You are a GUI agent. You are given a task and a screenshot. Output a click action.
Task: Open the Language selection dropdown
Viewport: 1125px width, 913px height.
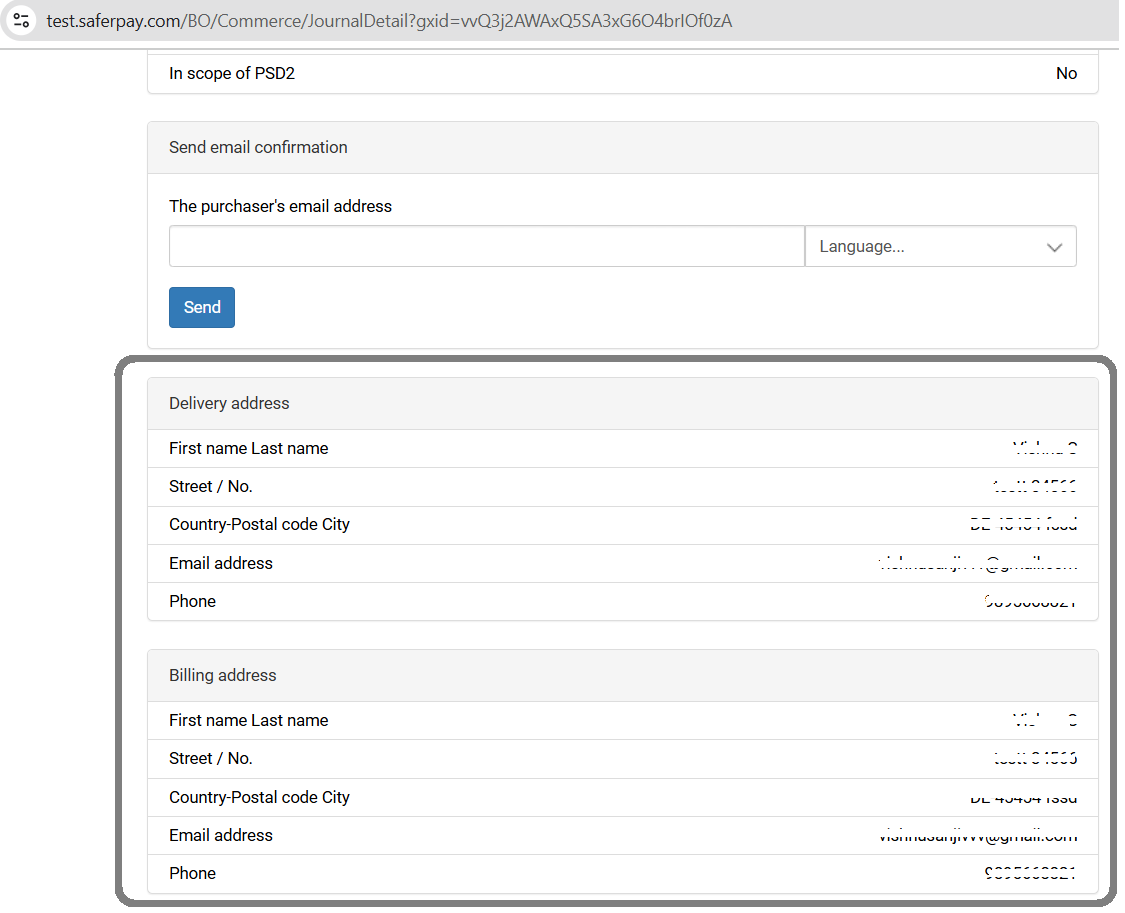(940, 246)
